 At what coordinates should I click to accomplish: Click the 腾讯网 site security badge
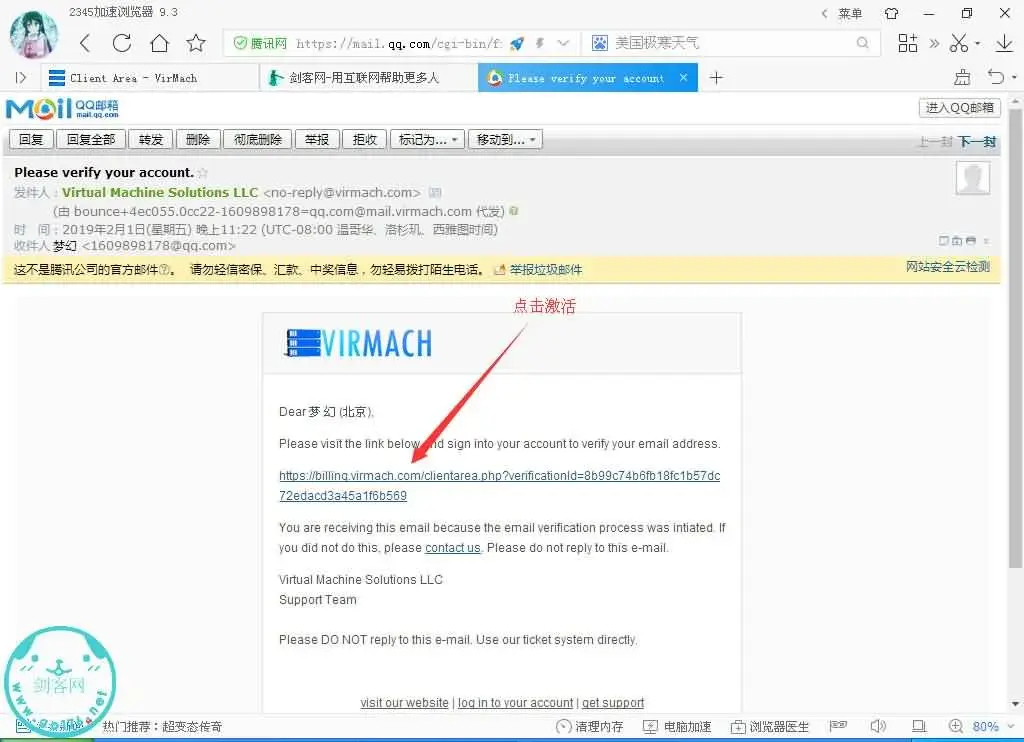tap(261, 43)
